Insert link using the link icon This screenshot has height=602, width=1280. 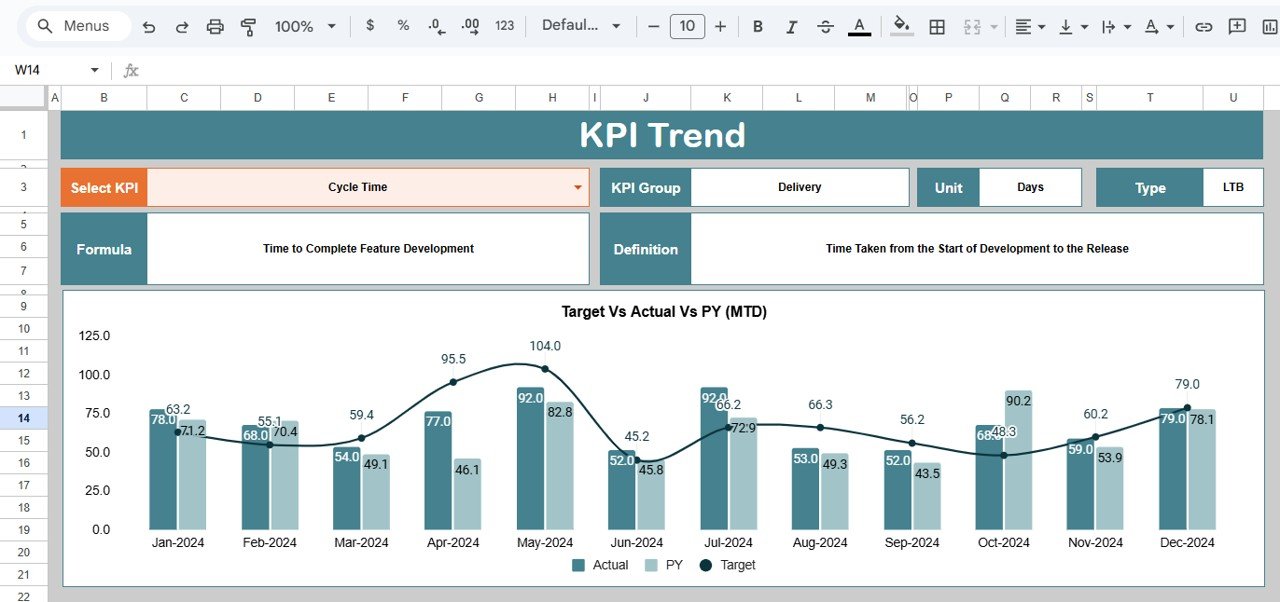pos(1204,27)
